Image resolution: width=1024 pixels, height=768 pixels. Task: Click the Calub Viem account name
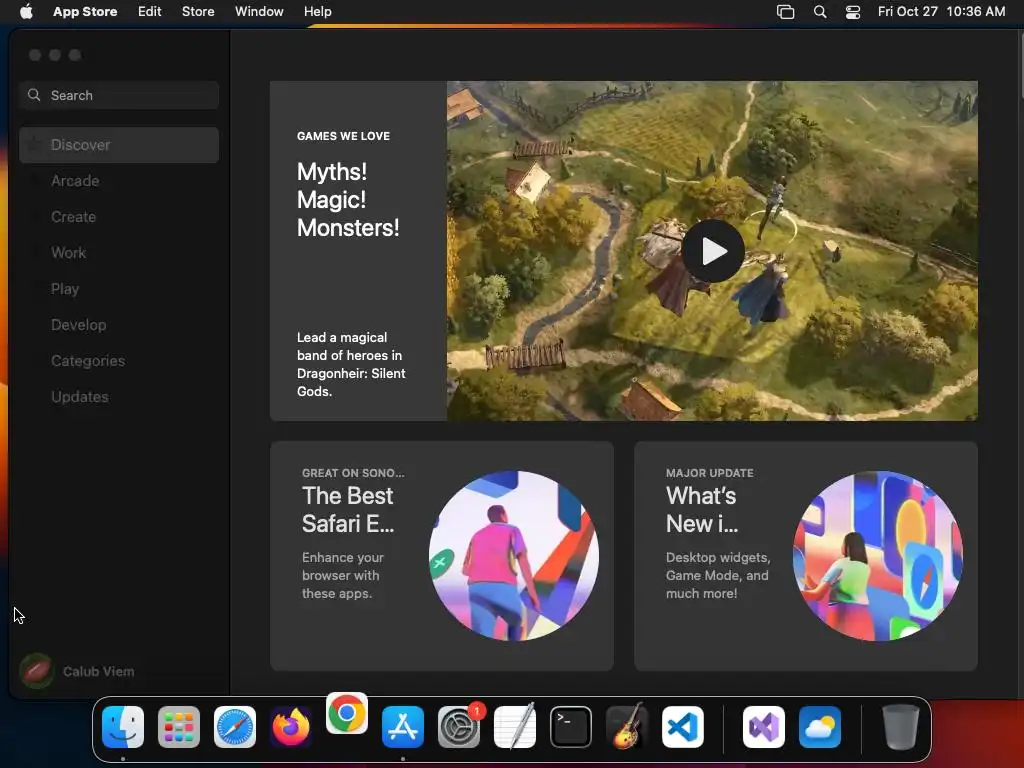(x=99, y=671)
